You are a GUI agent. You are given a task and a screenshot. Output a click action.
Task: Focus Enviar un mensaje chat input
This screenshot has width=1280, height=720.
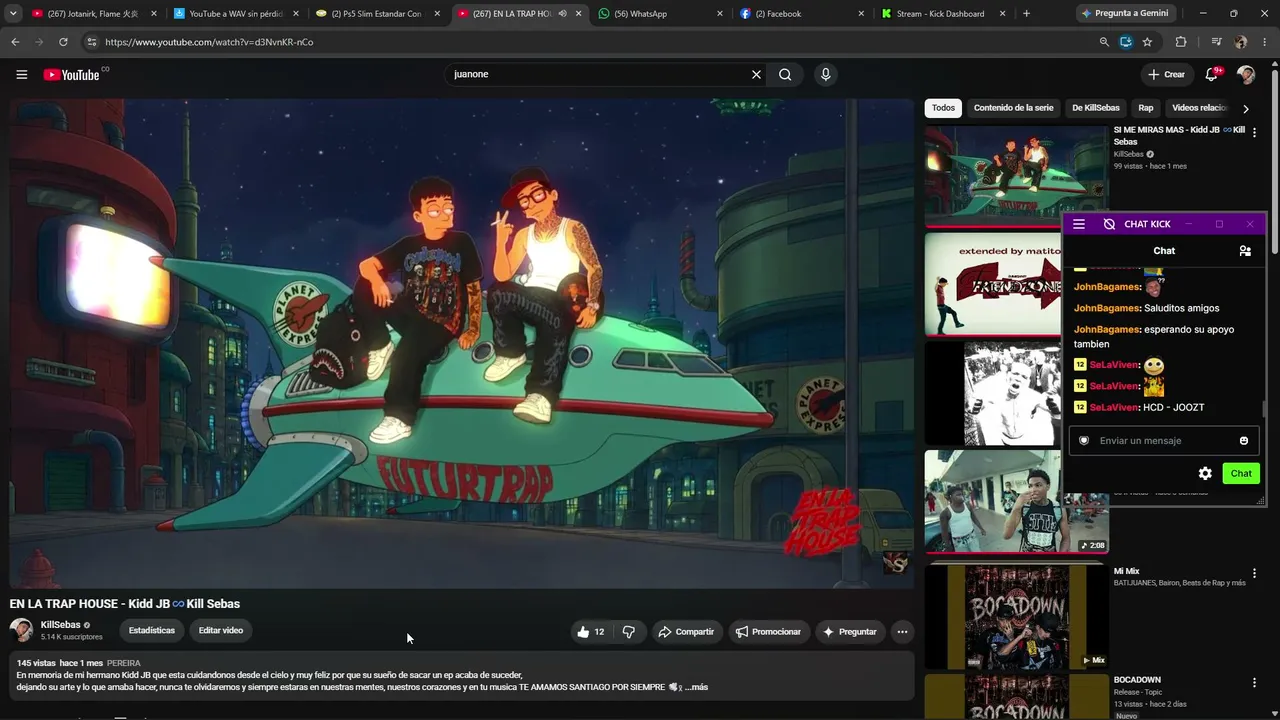pos(1163,441)
